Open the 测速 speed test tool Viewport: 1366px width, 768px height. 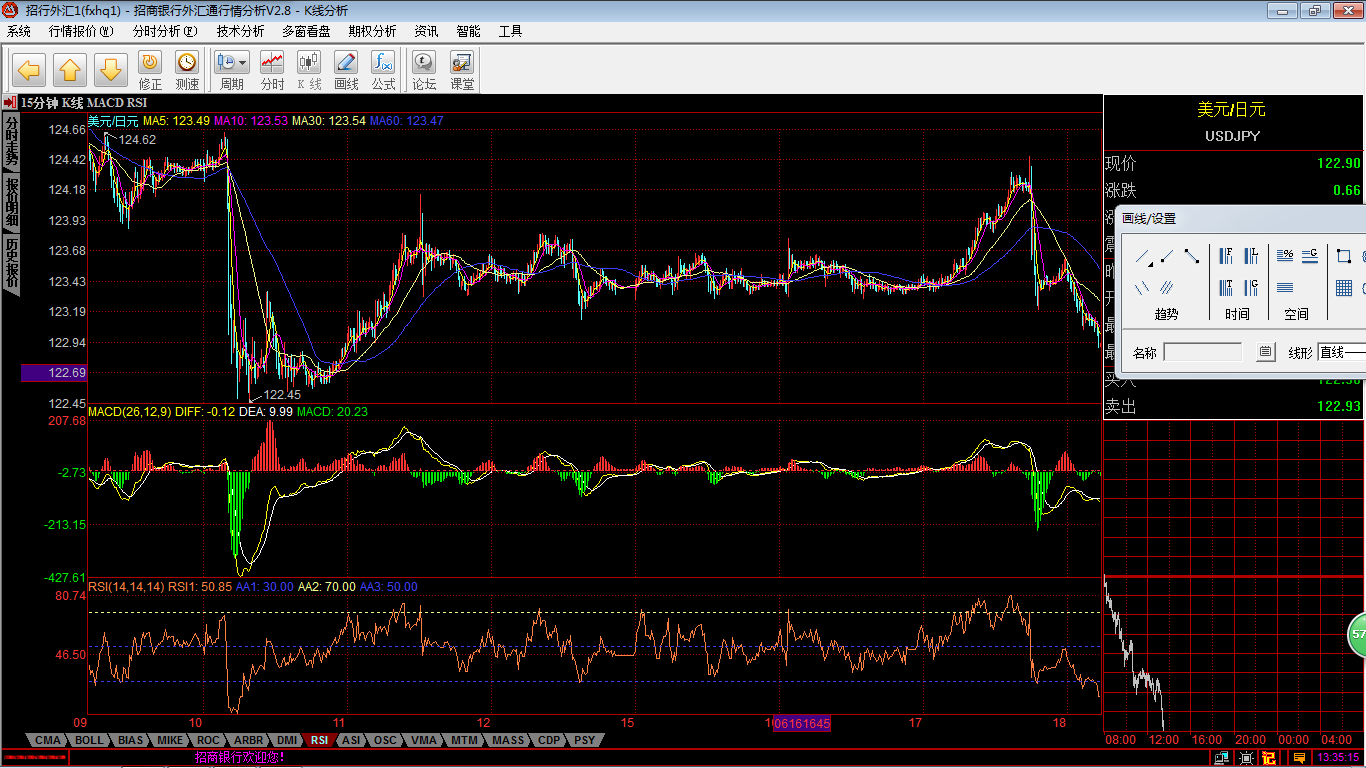[x=187, y=71]
